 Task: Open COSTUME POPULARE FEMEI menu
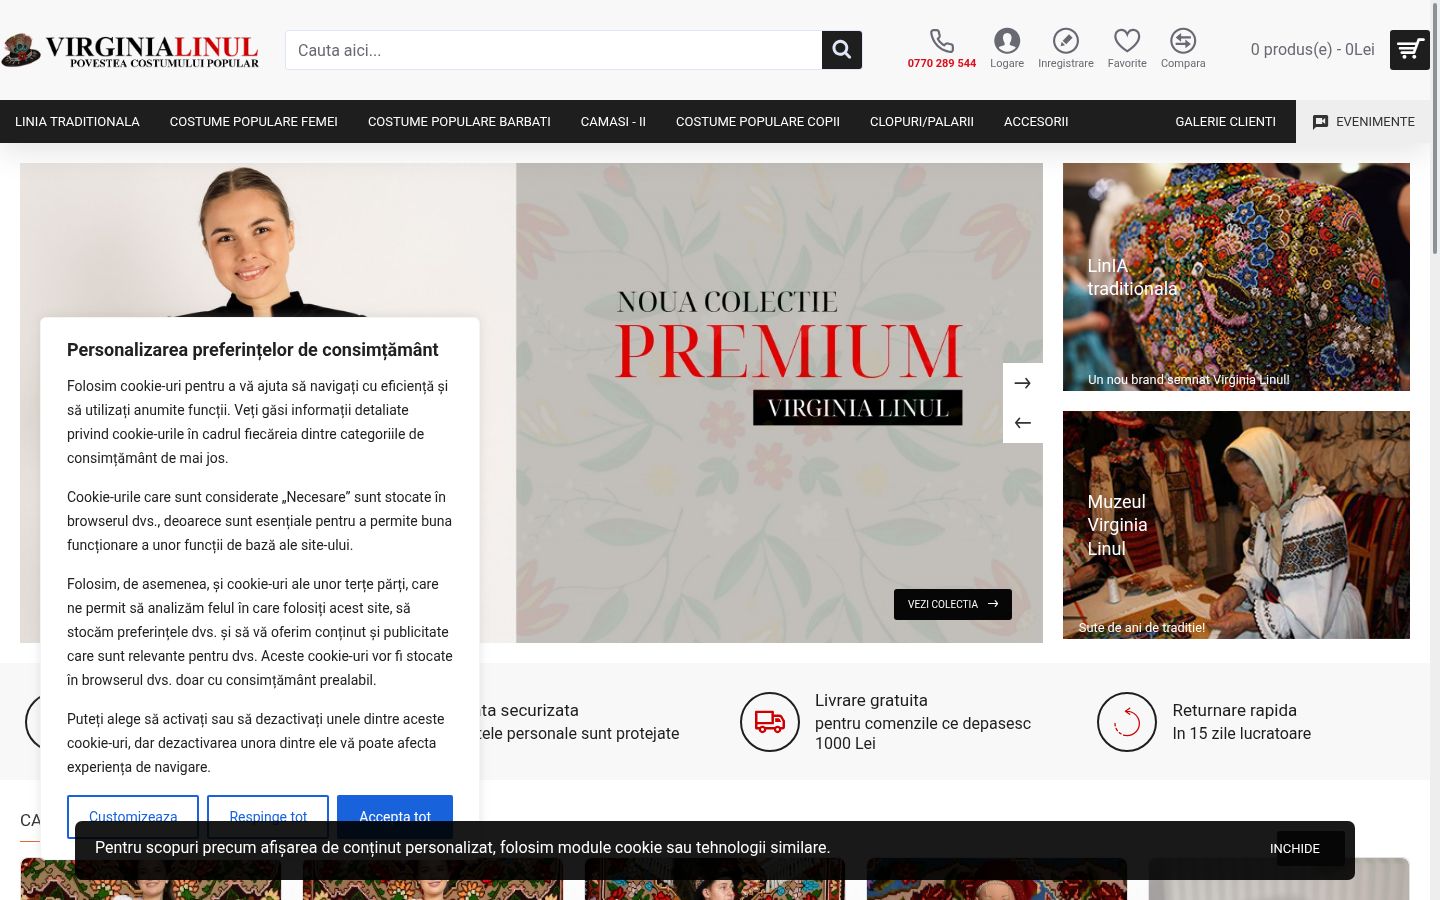(x=254, y=122)
